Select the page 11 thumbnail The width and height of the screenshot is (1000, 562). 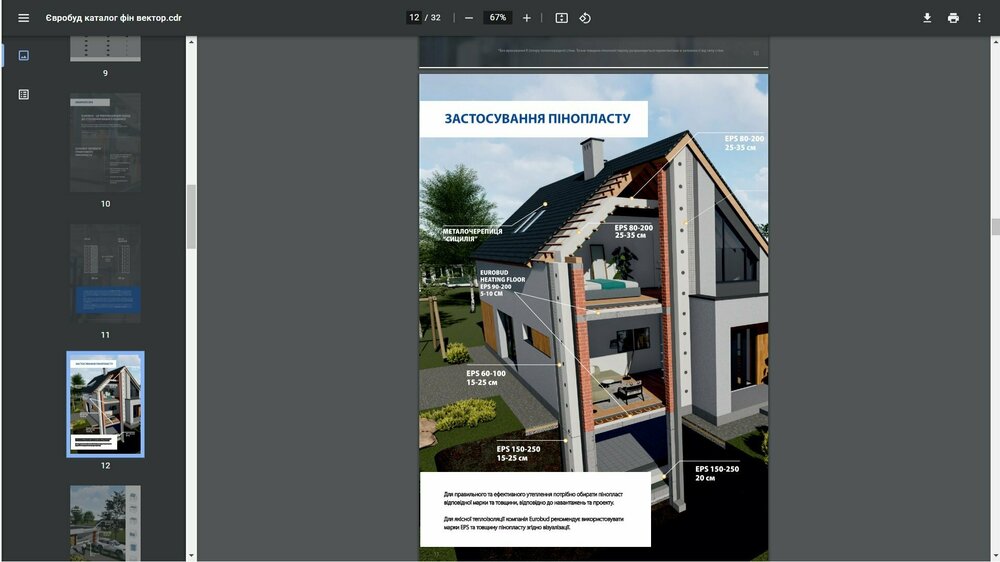(105, 273)
